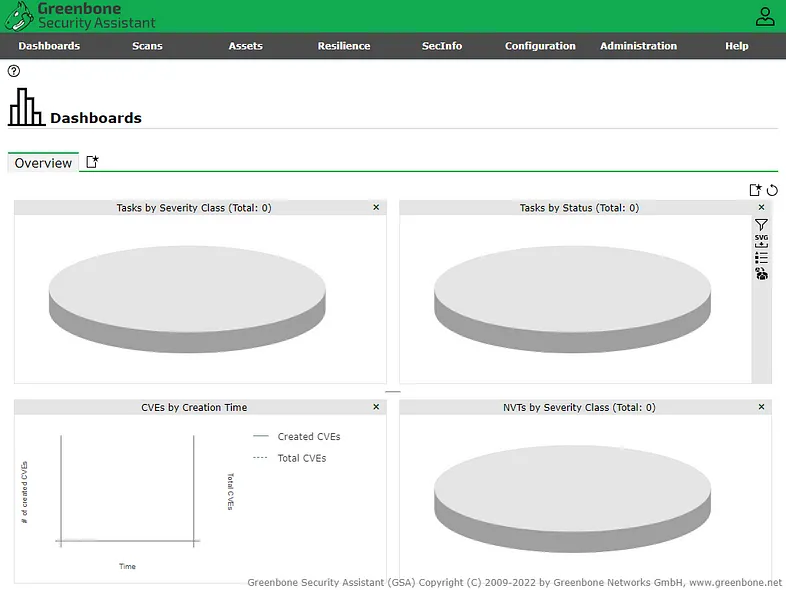Screen dimensions: 786x590
Task: Click the Dashboards bar chart icon
Action: [x=27, y=107]
